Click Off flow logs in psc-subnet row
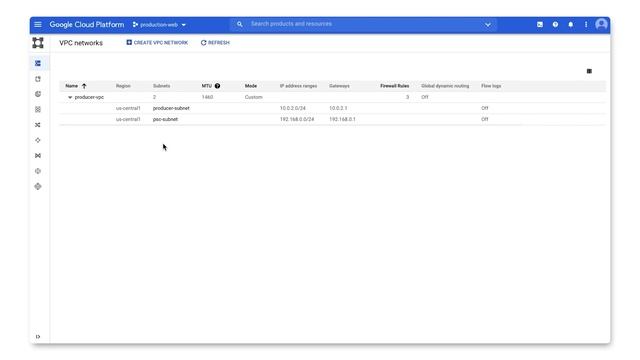 click(x=484, y=119)
